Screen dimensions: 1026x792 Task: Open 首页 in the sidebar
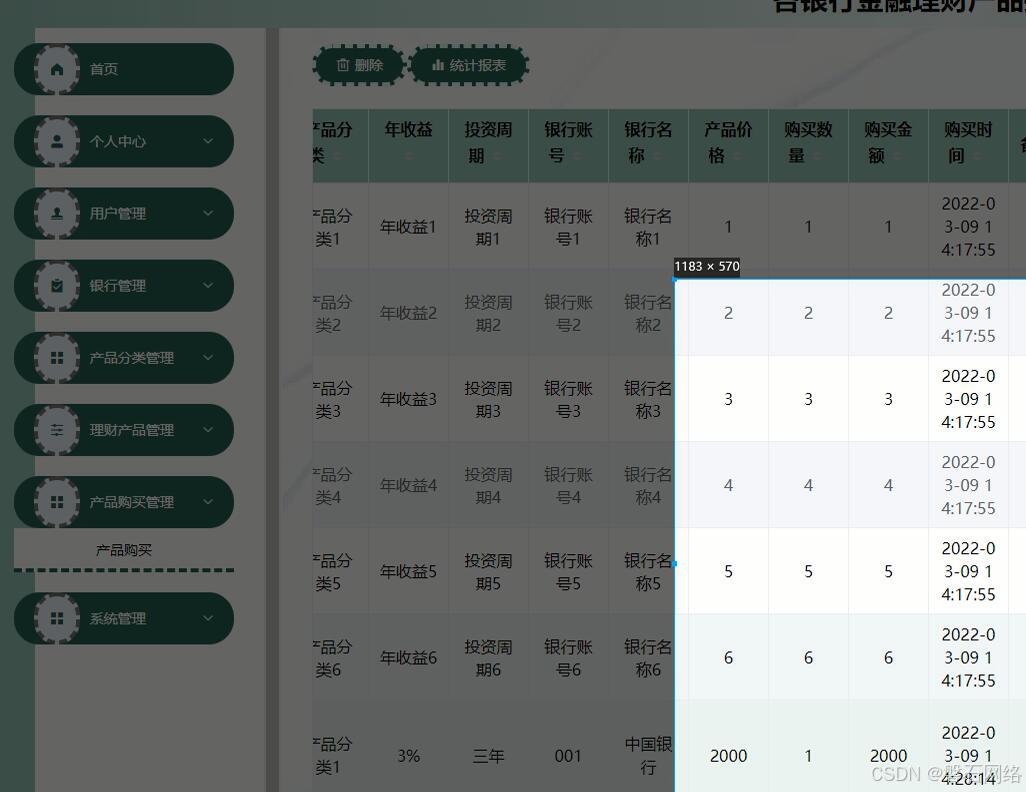click(x=124, y=69)
